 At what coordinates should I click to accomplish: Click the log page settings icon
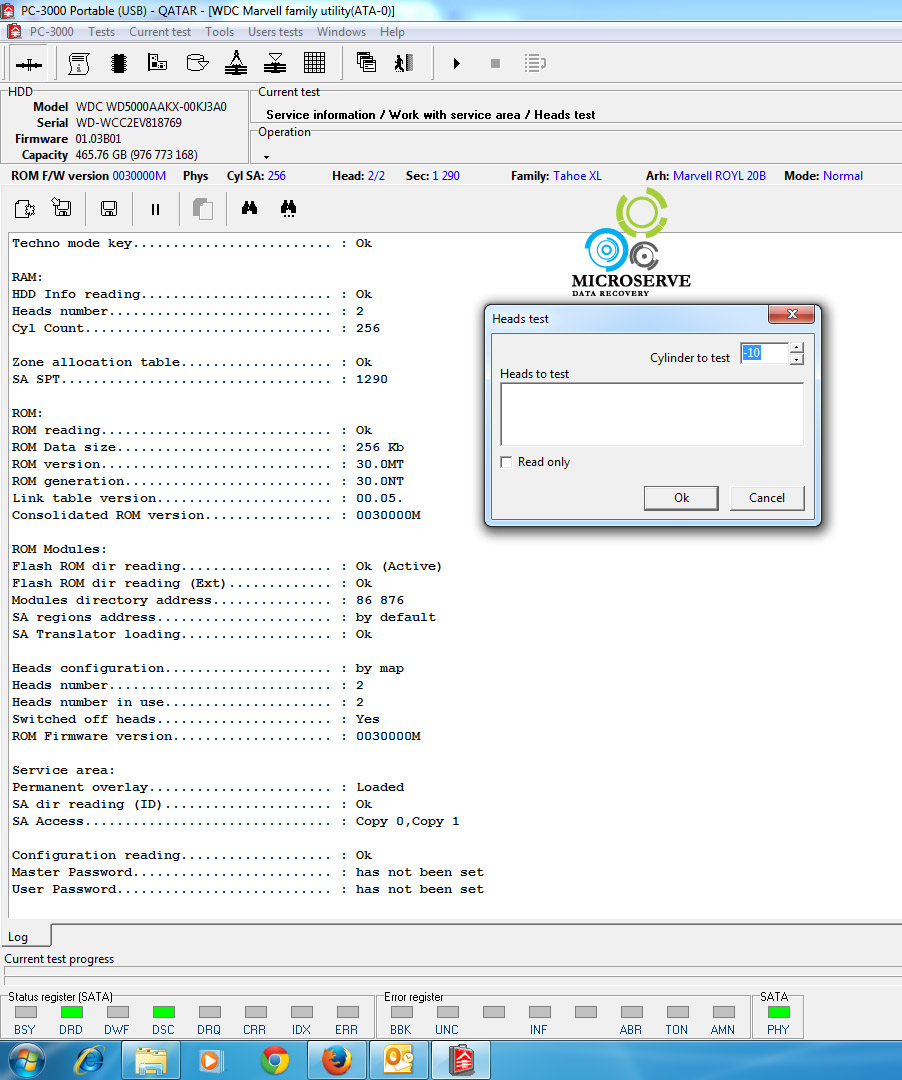click(x=25, y=209)
